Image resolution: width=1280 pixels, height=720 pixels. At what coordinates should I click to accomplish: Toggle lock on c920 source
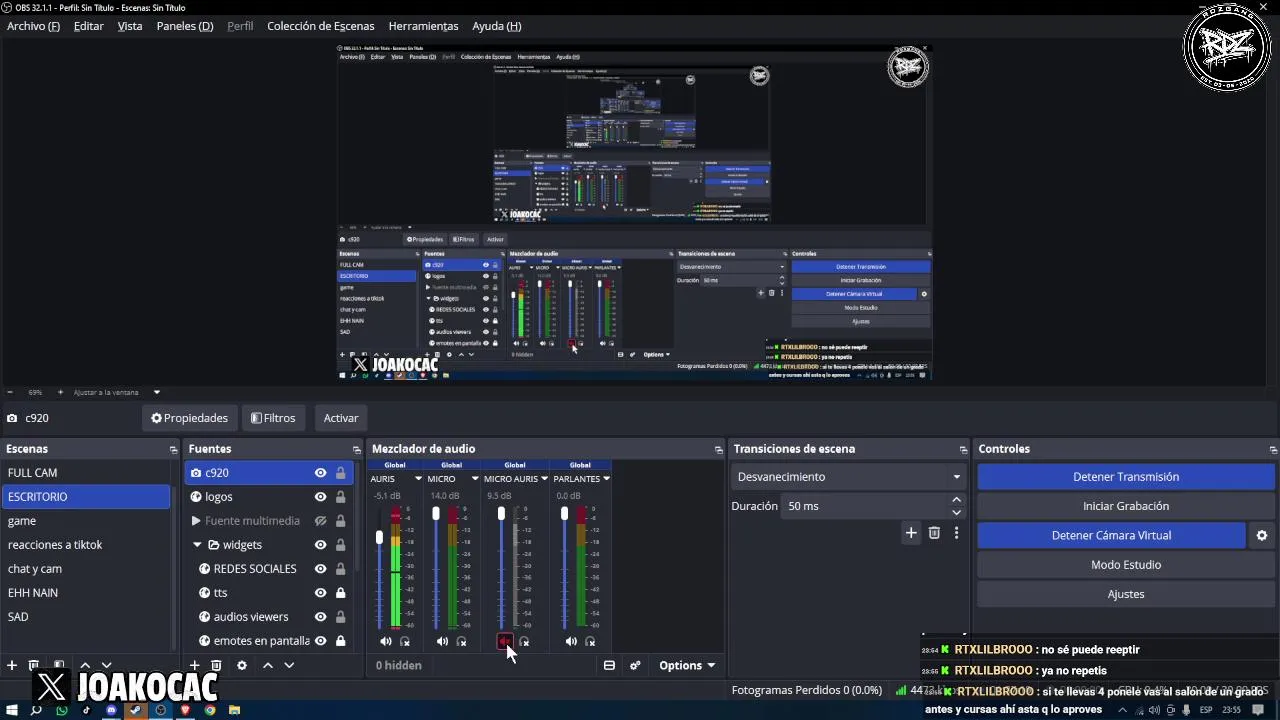pyautogui.click(x=340, y=473)
